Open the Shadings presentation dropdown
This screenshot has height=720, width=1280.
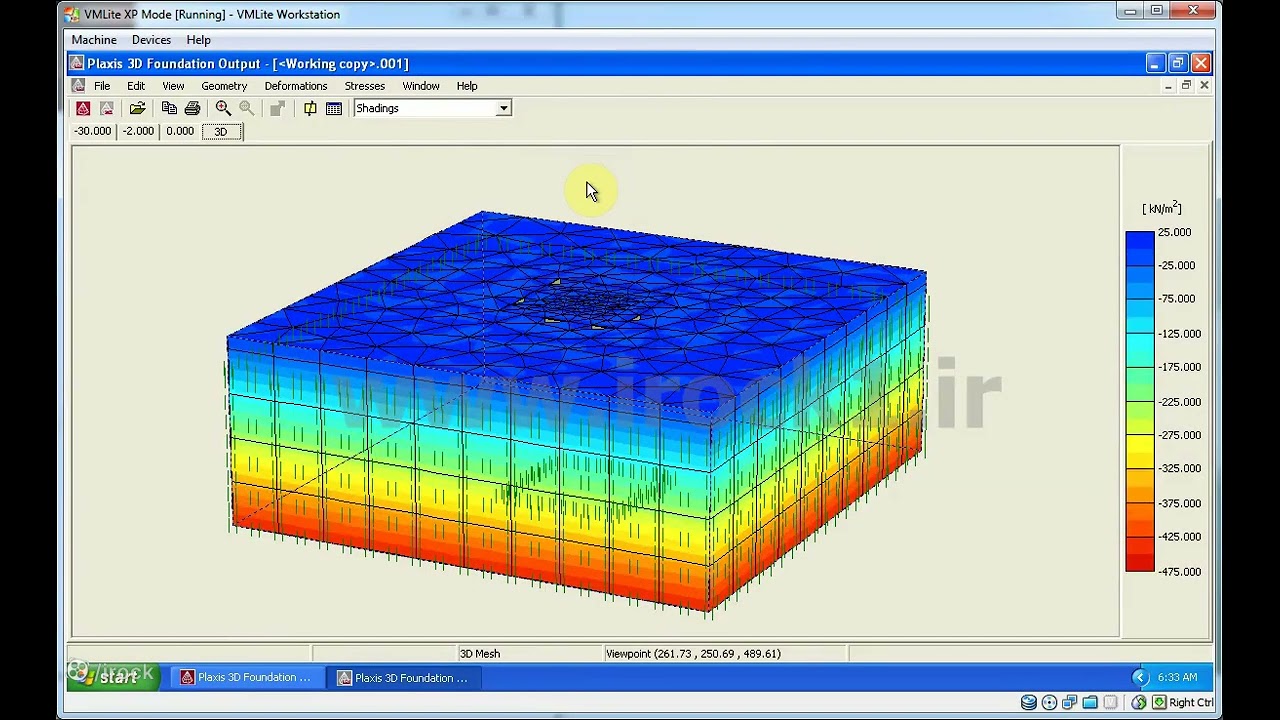click(504, 108)
